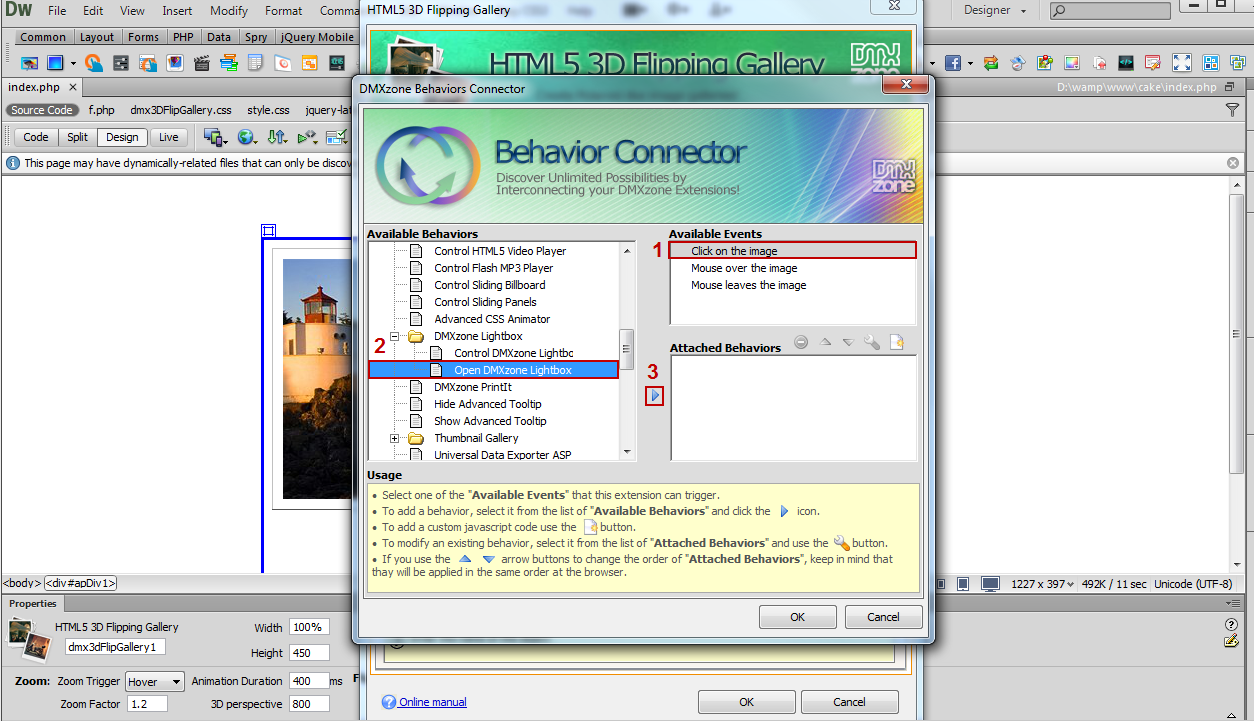
Task: Open dropdown arrow next to Facebook icon
Action: pos(969,63)
